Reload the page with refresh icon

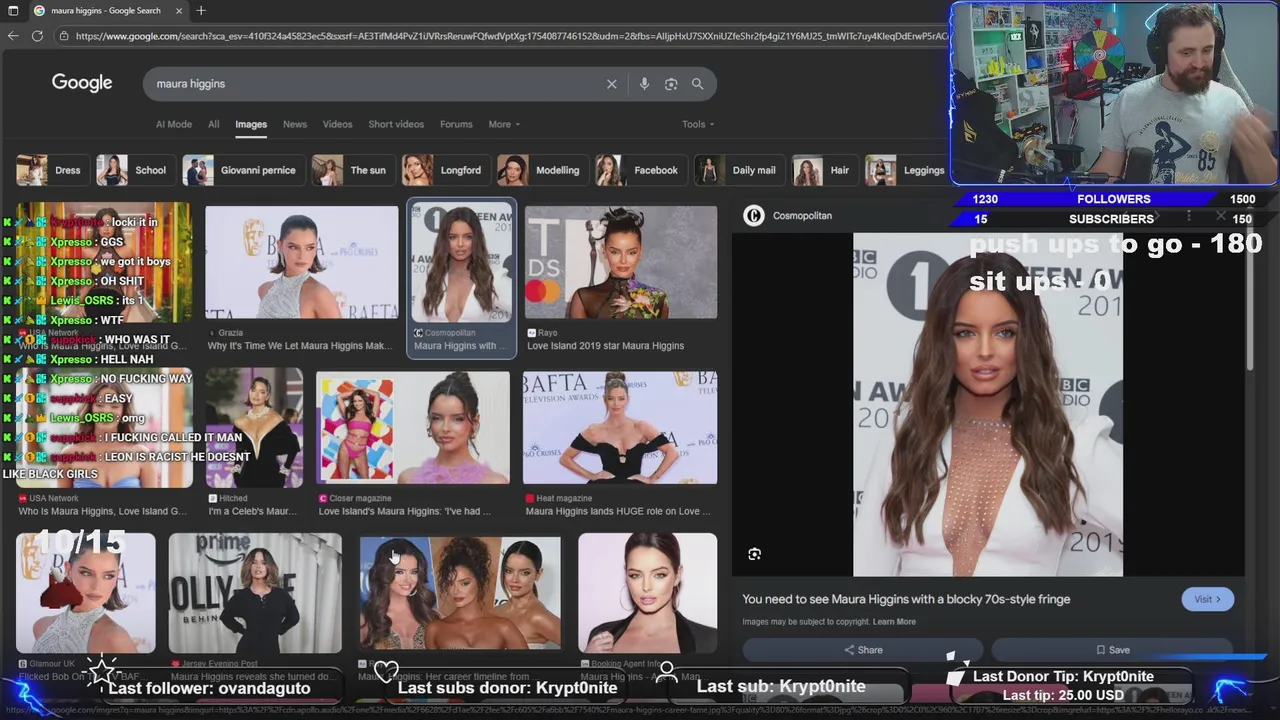point(37,36)
